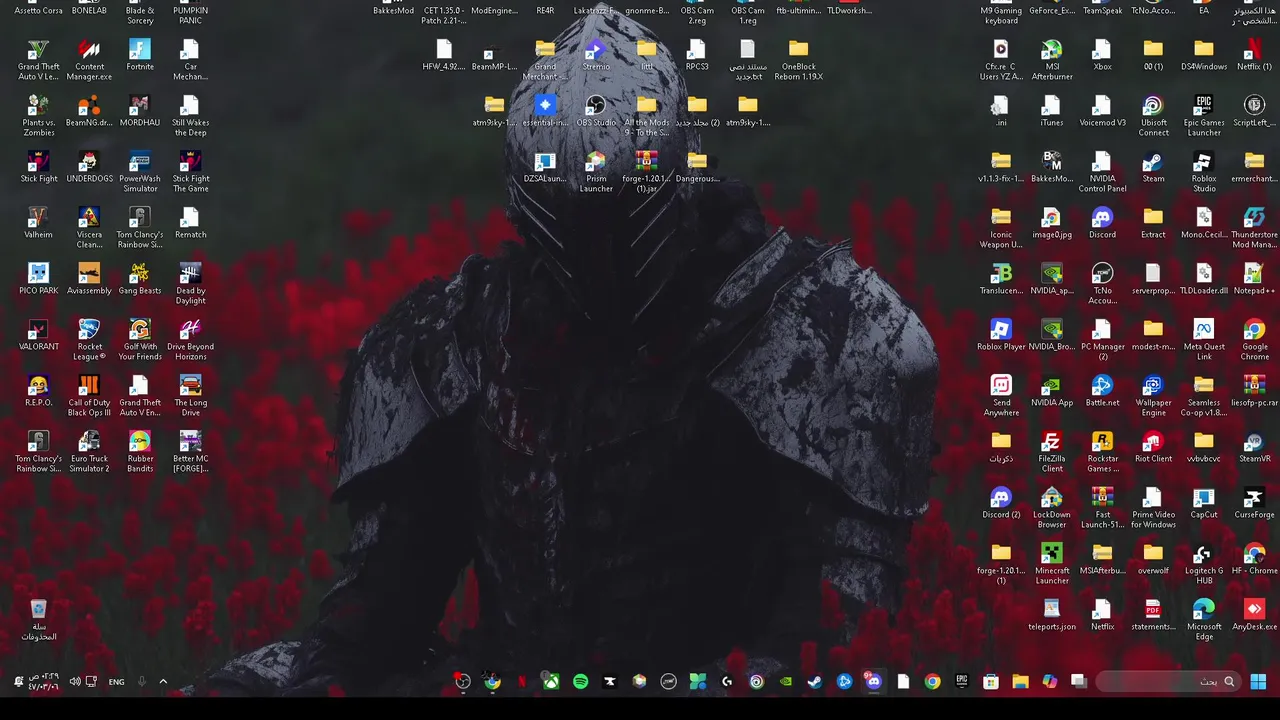Select the Ubisoft Connect desktop shortcut
1280x720 pixels.
point(1153,116)
